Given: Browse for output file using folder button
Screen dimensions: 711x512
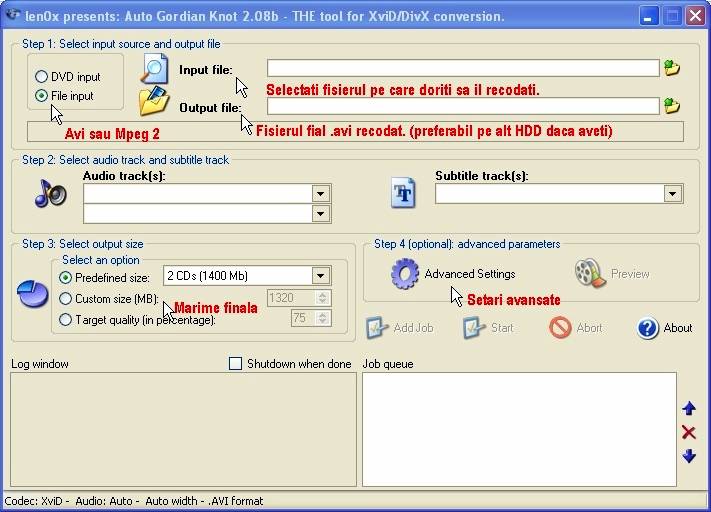Looking at the screenshot, I should [672, 106].
